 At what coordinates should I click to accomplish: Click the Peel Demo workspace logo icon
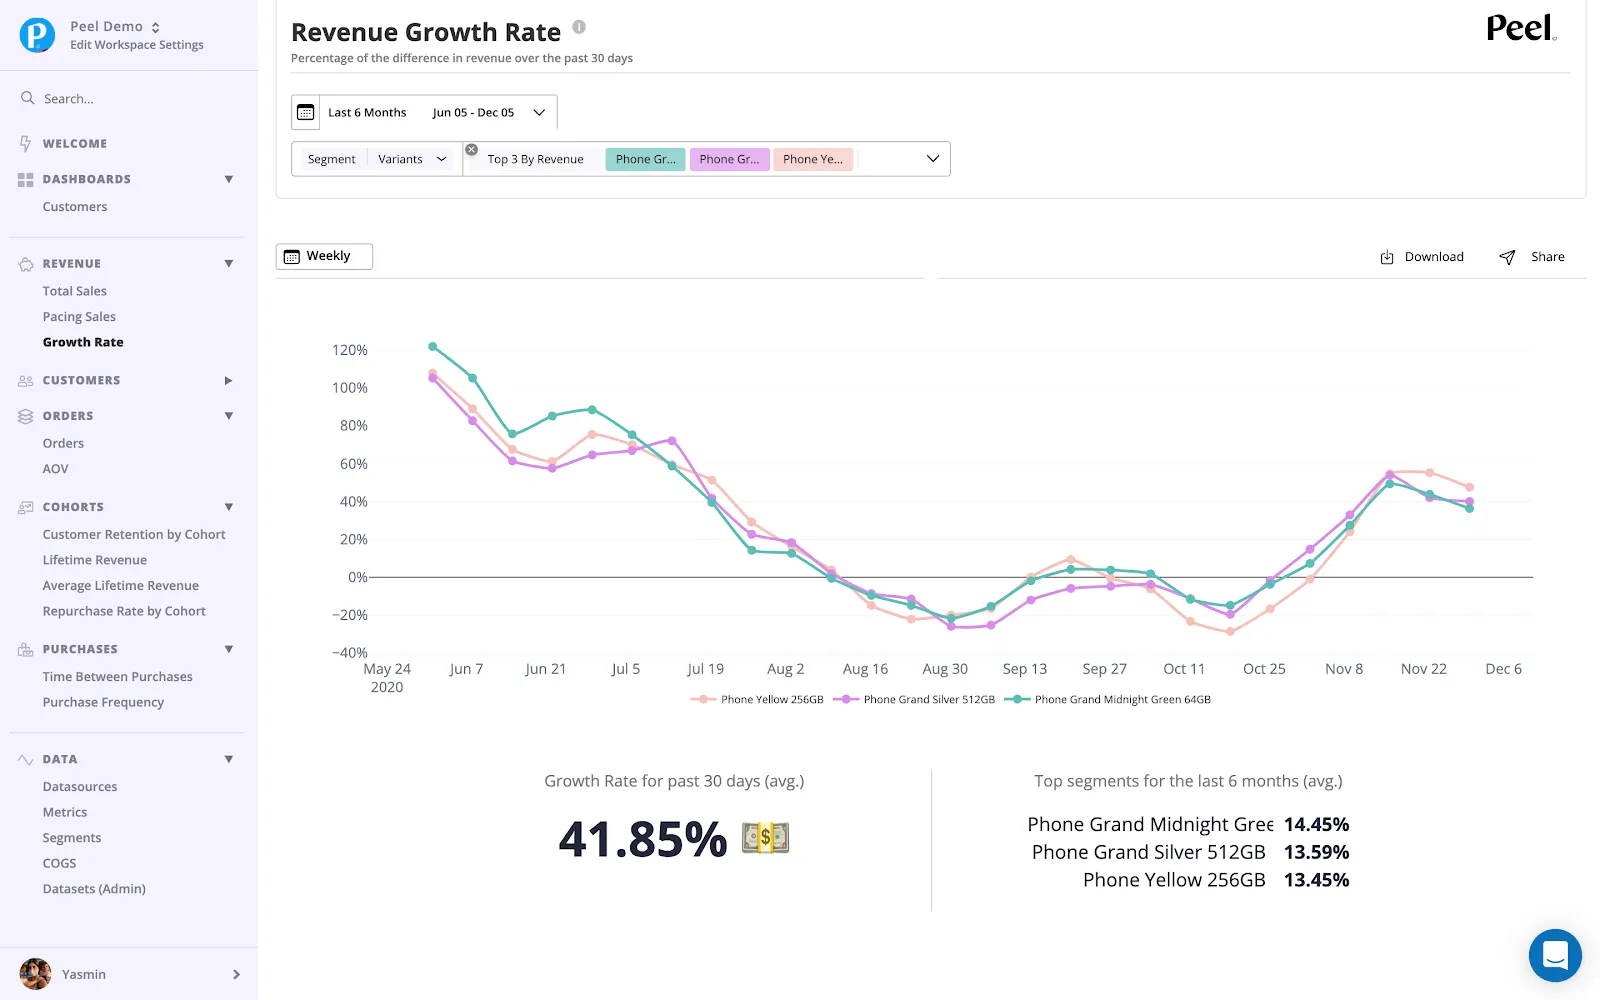[37, 35]
